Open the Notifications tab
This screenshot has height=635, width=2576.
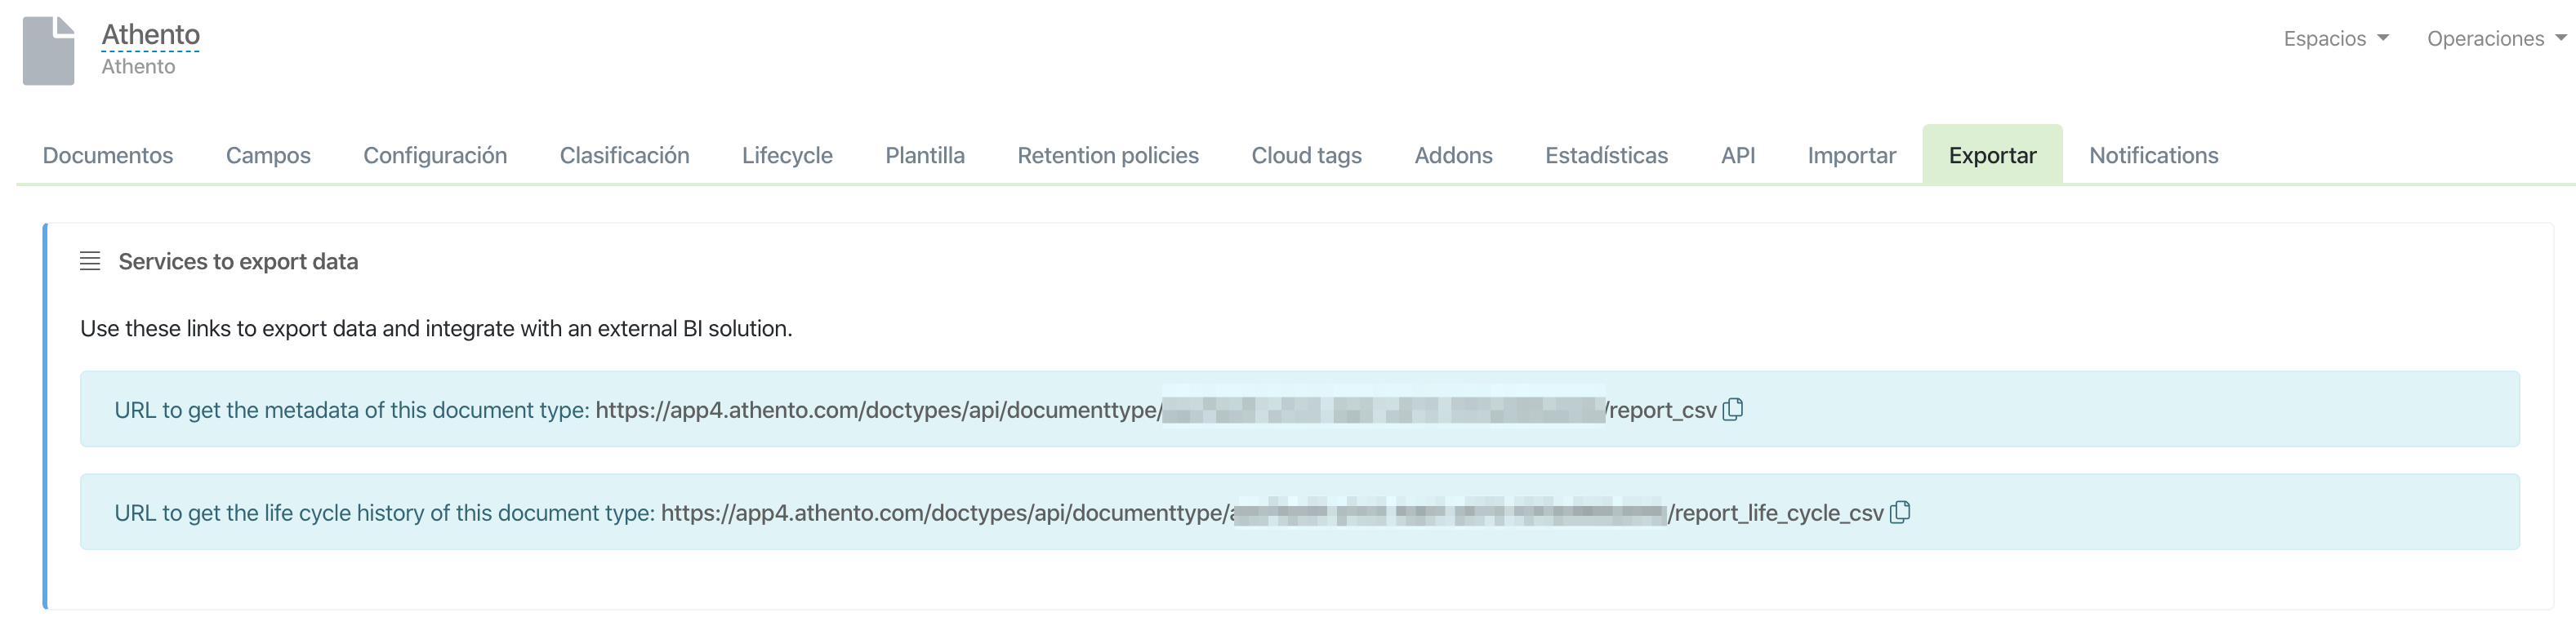2153,155
